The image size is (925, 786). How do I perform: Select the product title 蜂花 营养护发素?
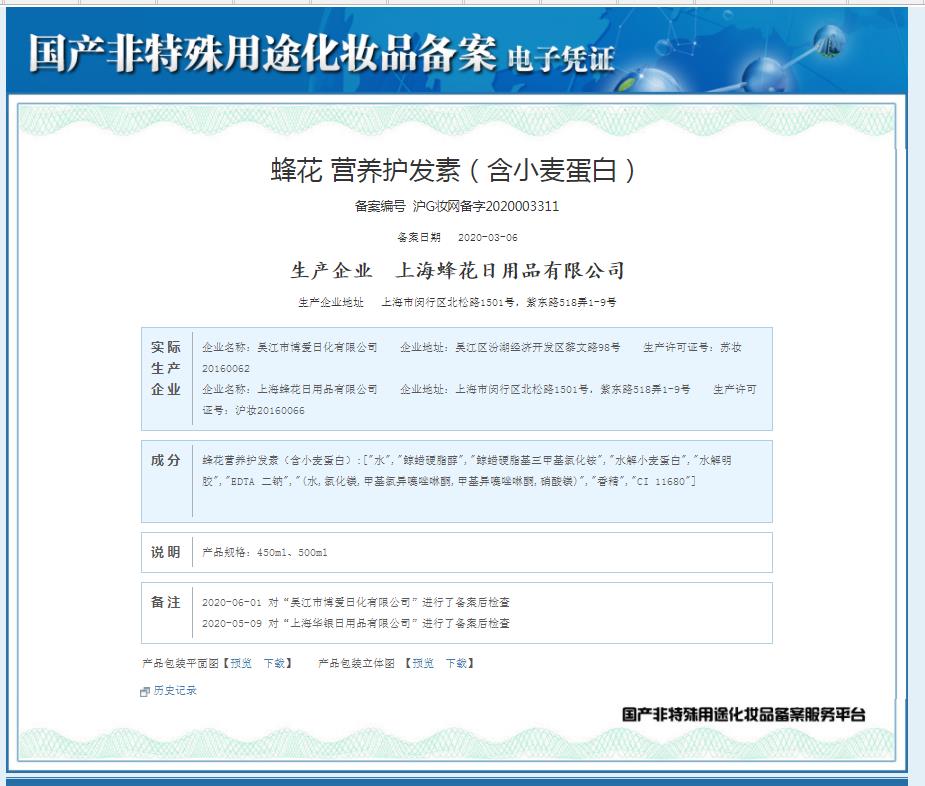tap(453, 170)
